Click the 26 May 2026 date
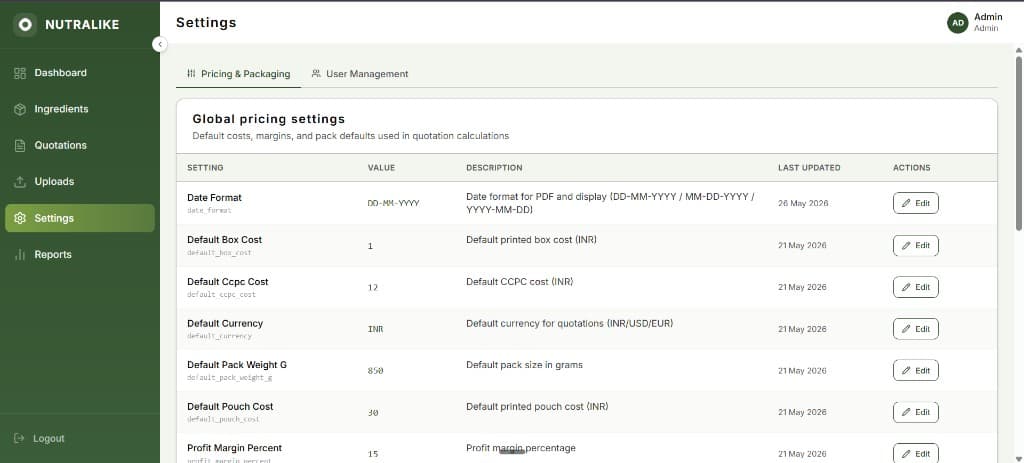The width and height of the screenshot is (1024, 463). [803, 203]
